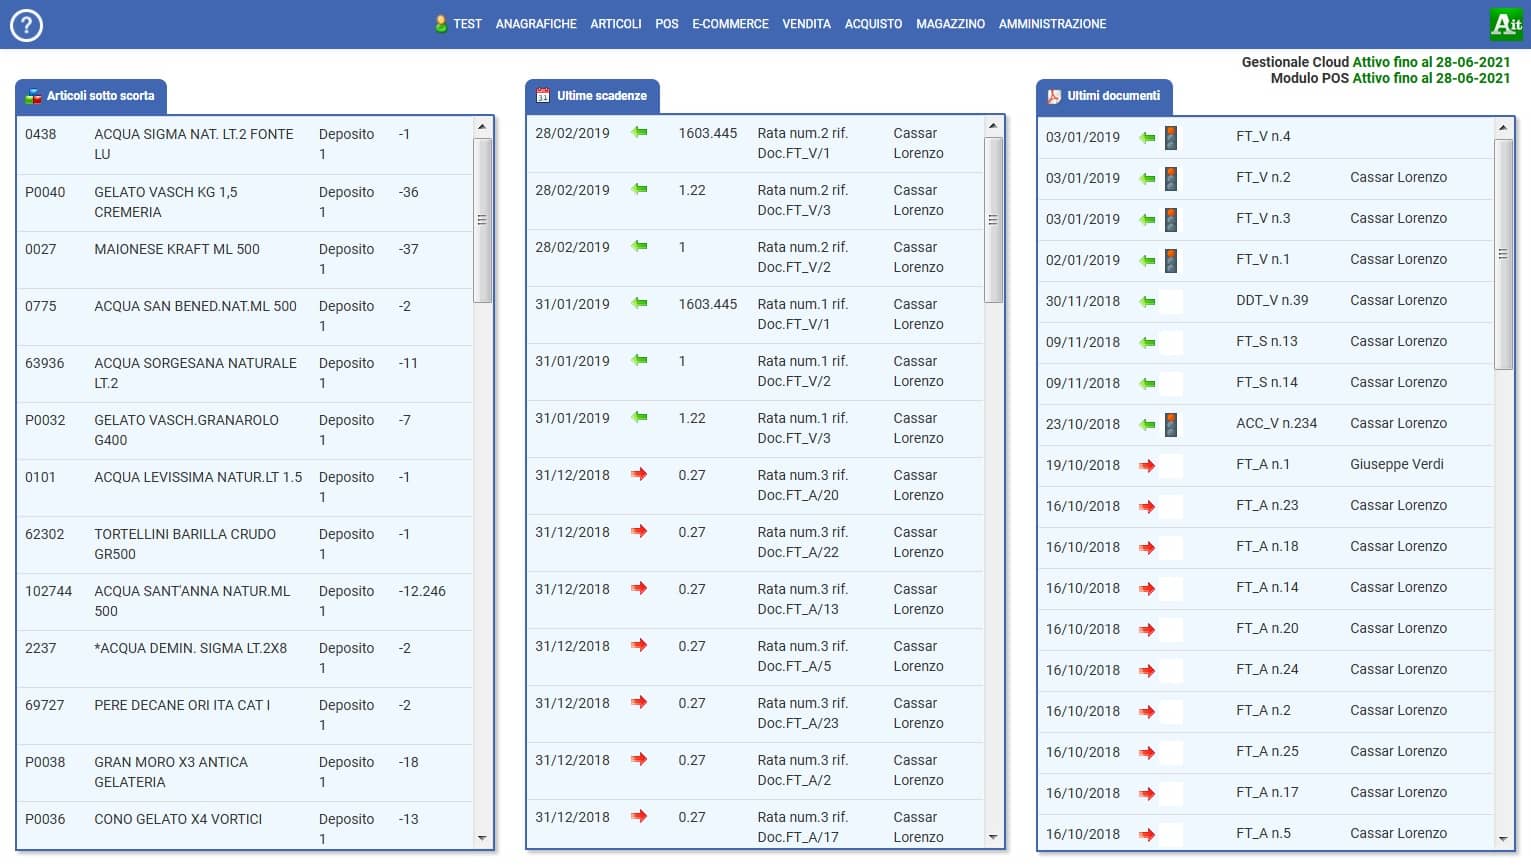The height and width of the screenshot is (866, 1531).
Task: Click the help question mark icon
Action: 26,25
